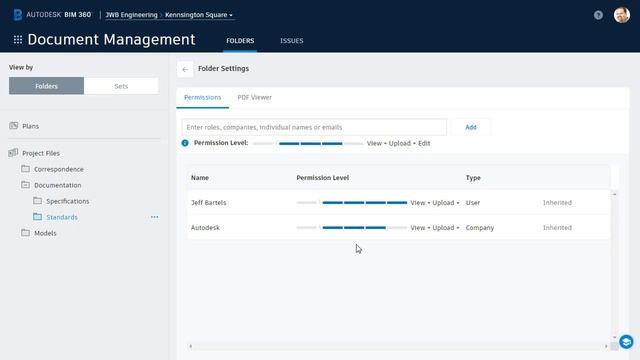Open the user profile avatar
640x360 pixels.
click(622, 15)
